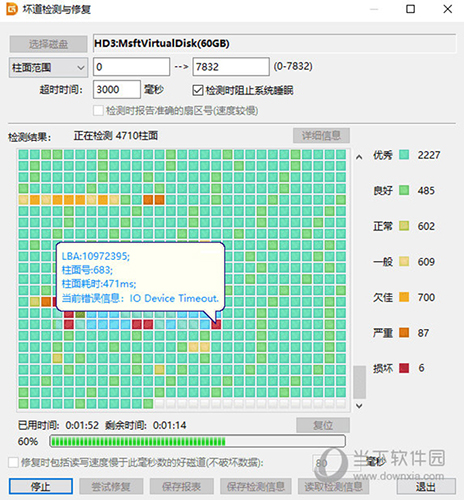Select the 优秀 teal legend swatch
This screenshot has width=464, height=500.
[x=404, y=155]
